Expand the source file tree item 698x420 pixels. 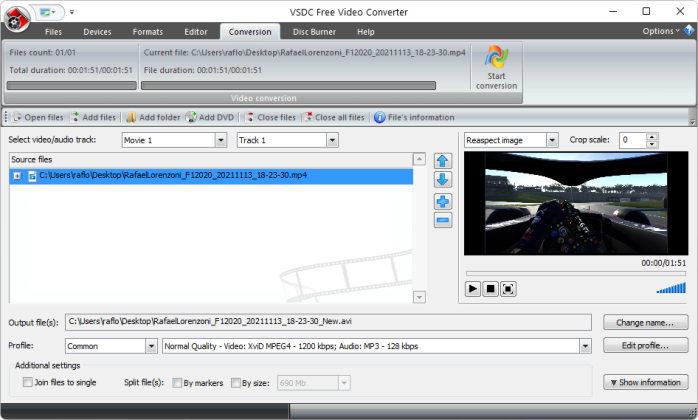click(17, 176)
